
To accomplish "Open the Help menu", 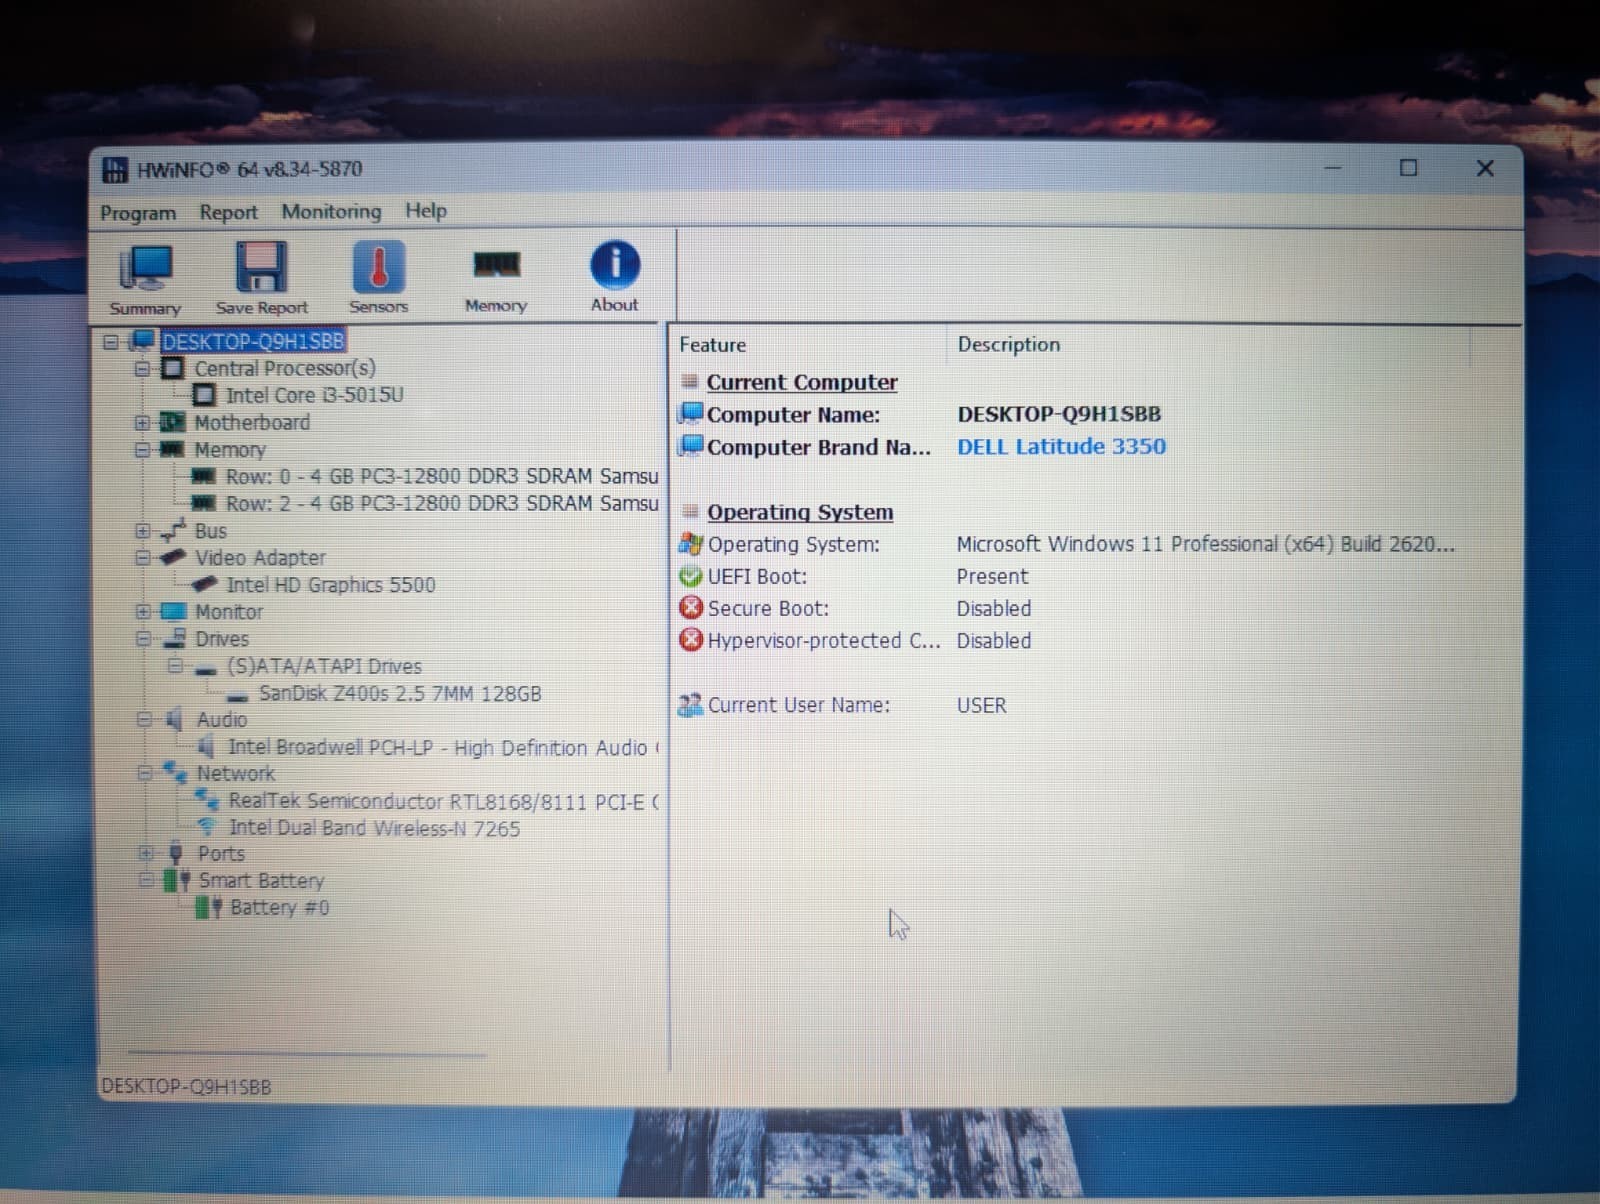I will 426,210.
